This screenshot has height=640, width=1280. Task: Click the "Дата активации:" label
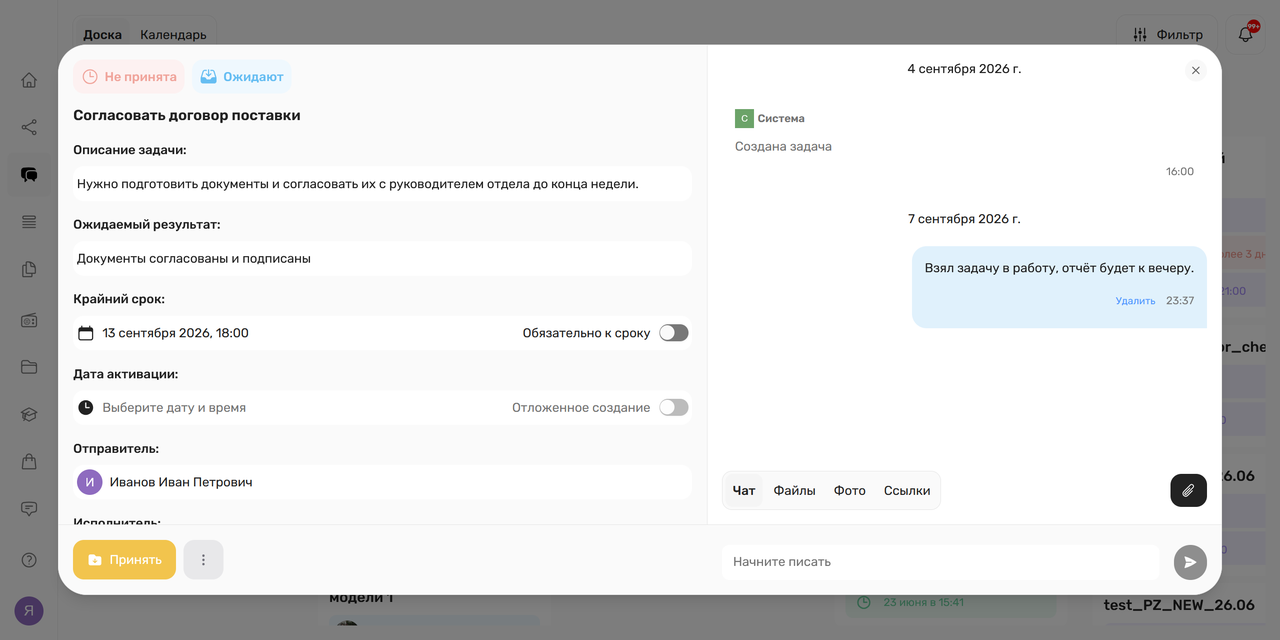pos(126,374)
